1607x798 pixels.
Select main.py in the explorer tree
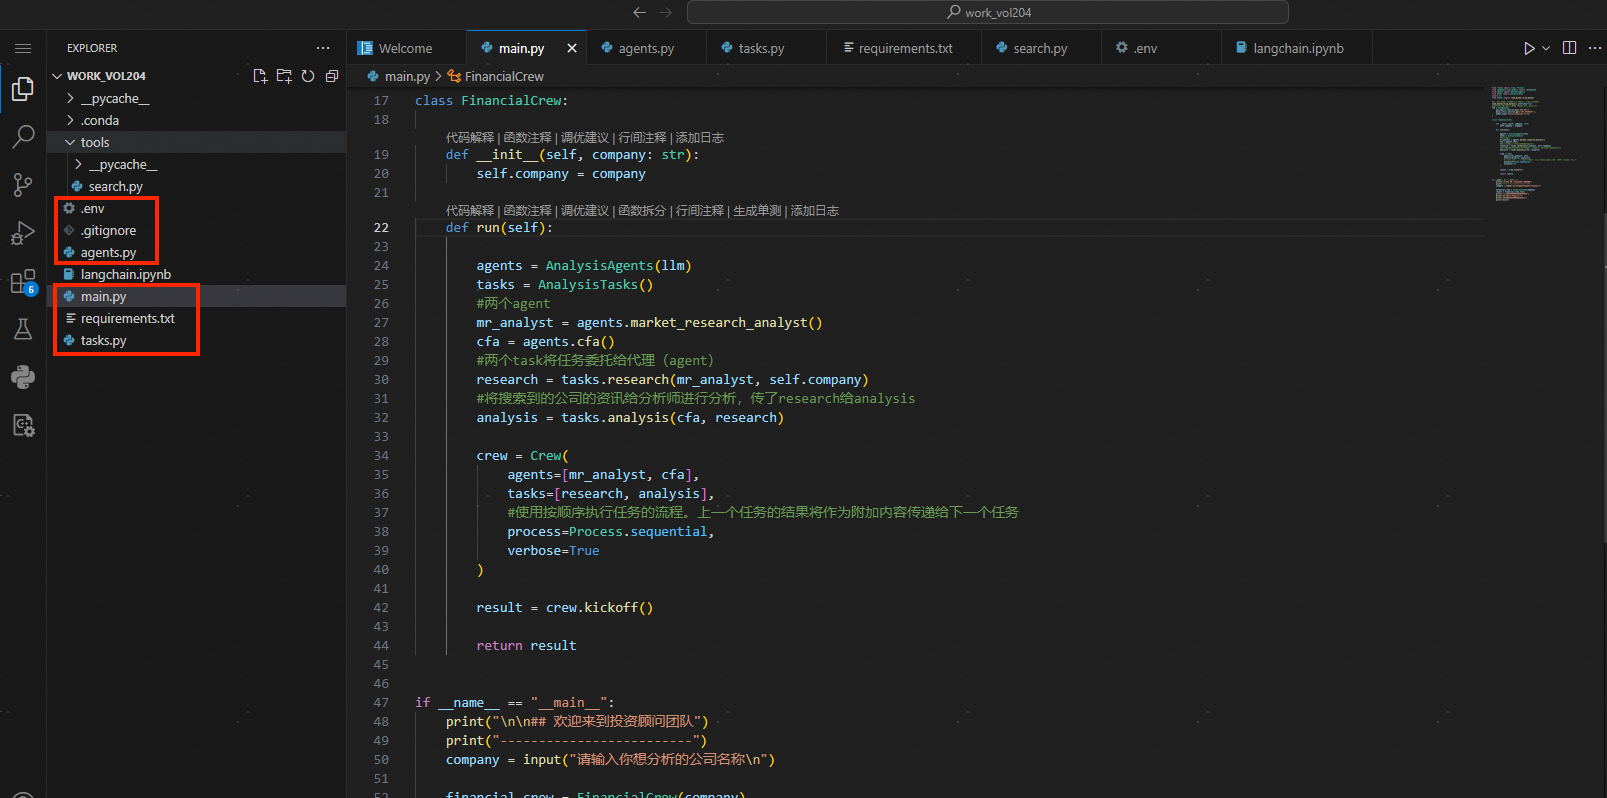tap(196, 296)
